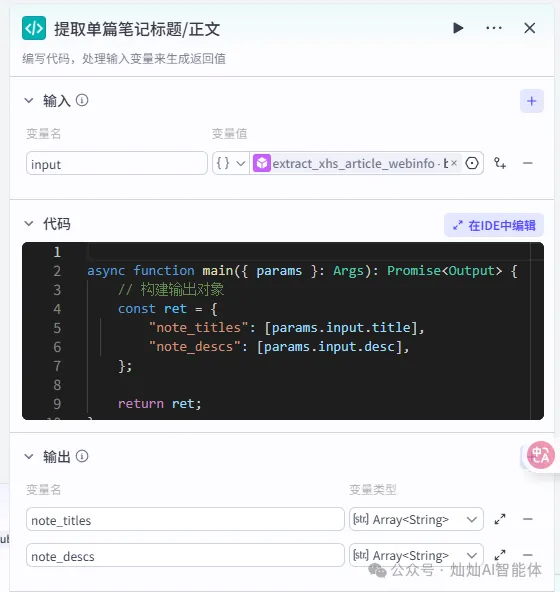
Task: Click the node description 编写代码，处理输入变量来生成返回值
Action: click(124, 59)
